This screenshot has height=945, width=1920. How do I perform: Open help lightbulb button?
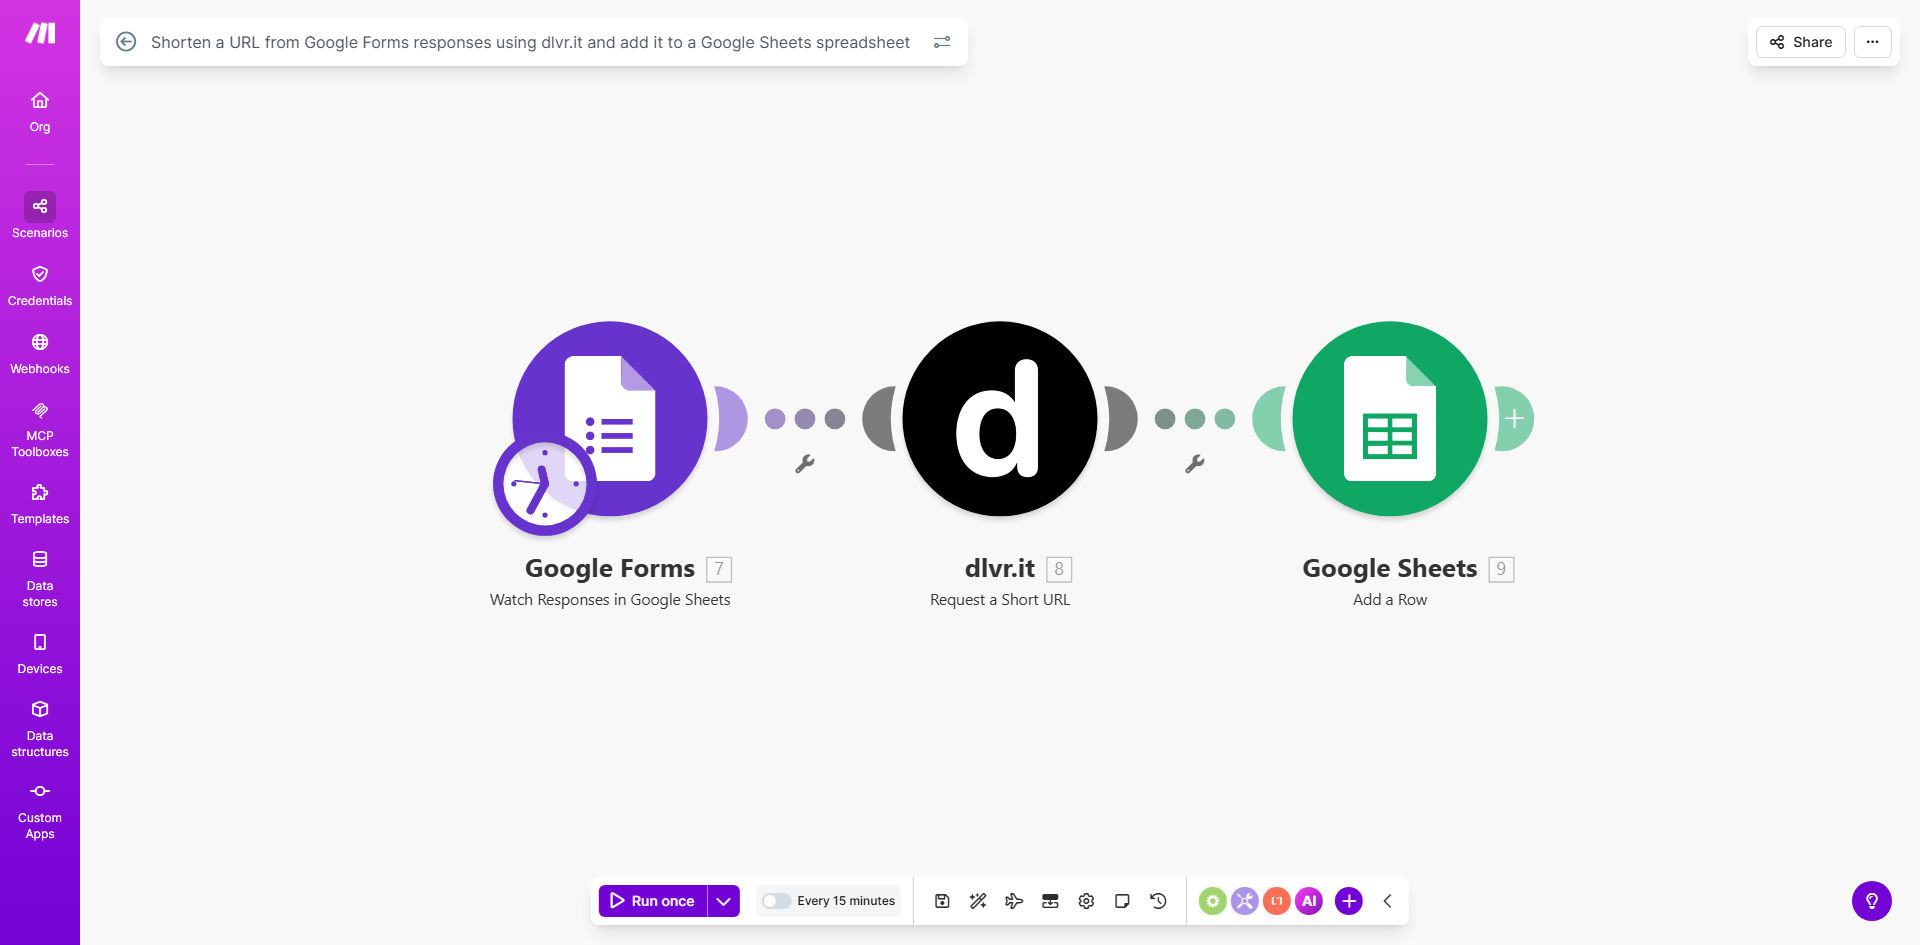coord(1872,901)
